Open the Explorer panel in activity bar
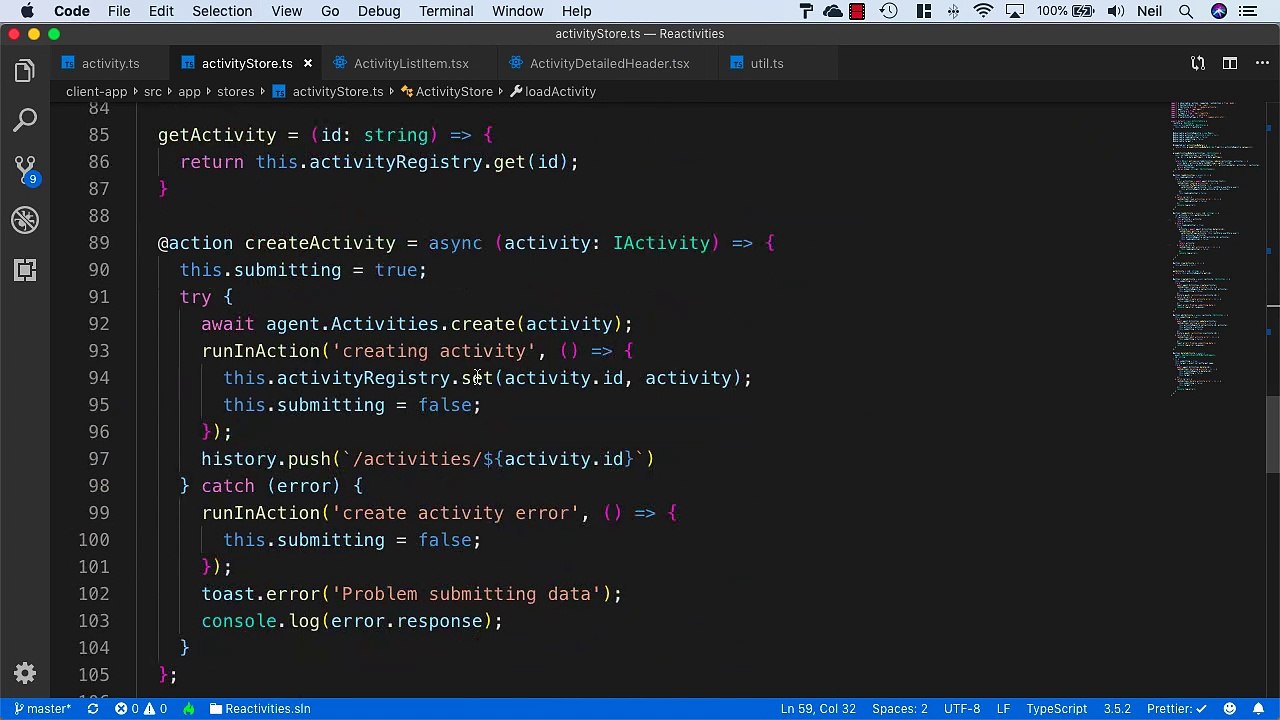The height and width of the screenshot is (720, 1280). (x=25, y=71)
